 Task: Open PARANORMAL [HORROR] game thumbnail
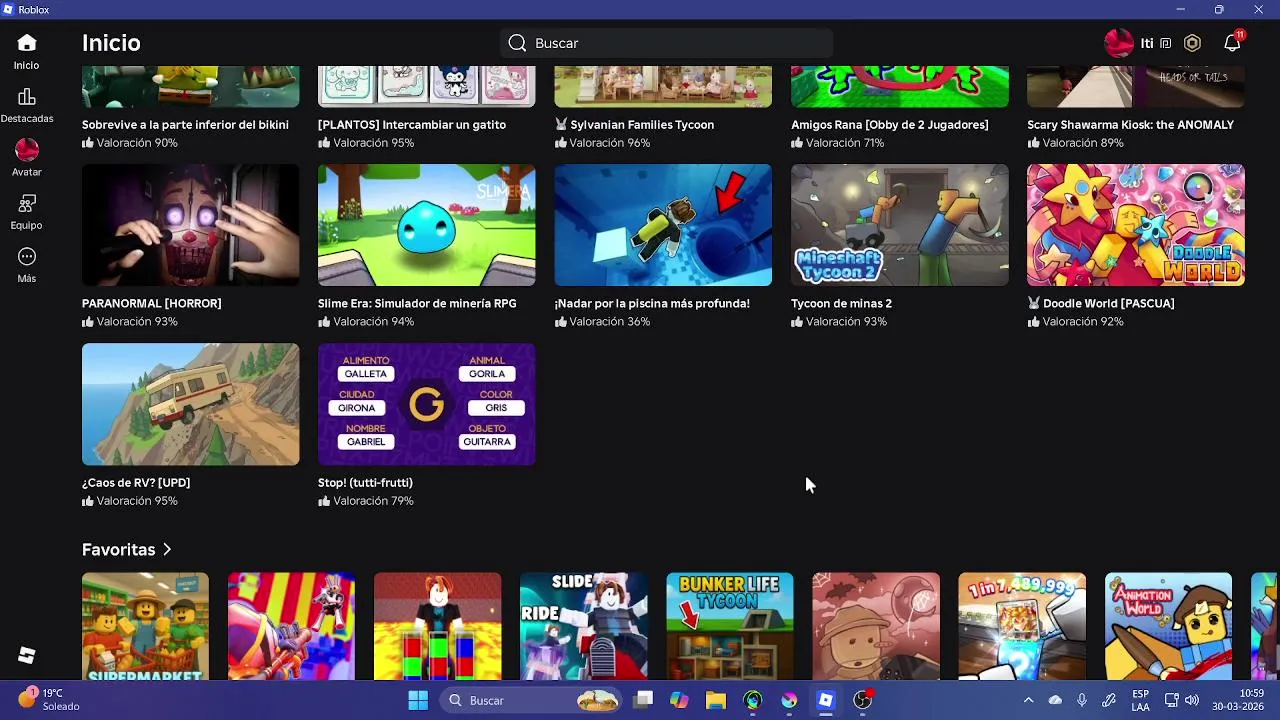[x=190, y=225]
